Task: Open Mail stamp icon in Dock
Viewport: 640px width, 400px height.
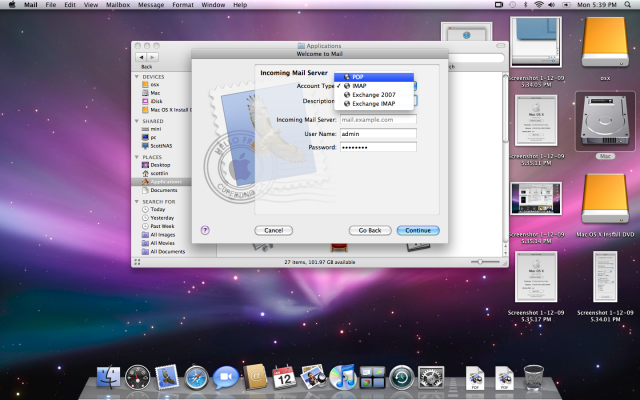Action: pyautogui.click(x=167, y=377)
